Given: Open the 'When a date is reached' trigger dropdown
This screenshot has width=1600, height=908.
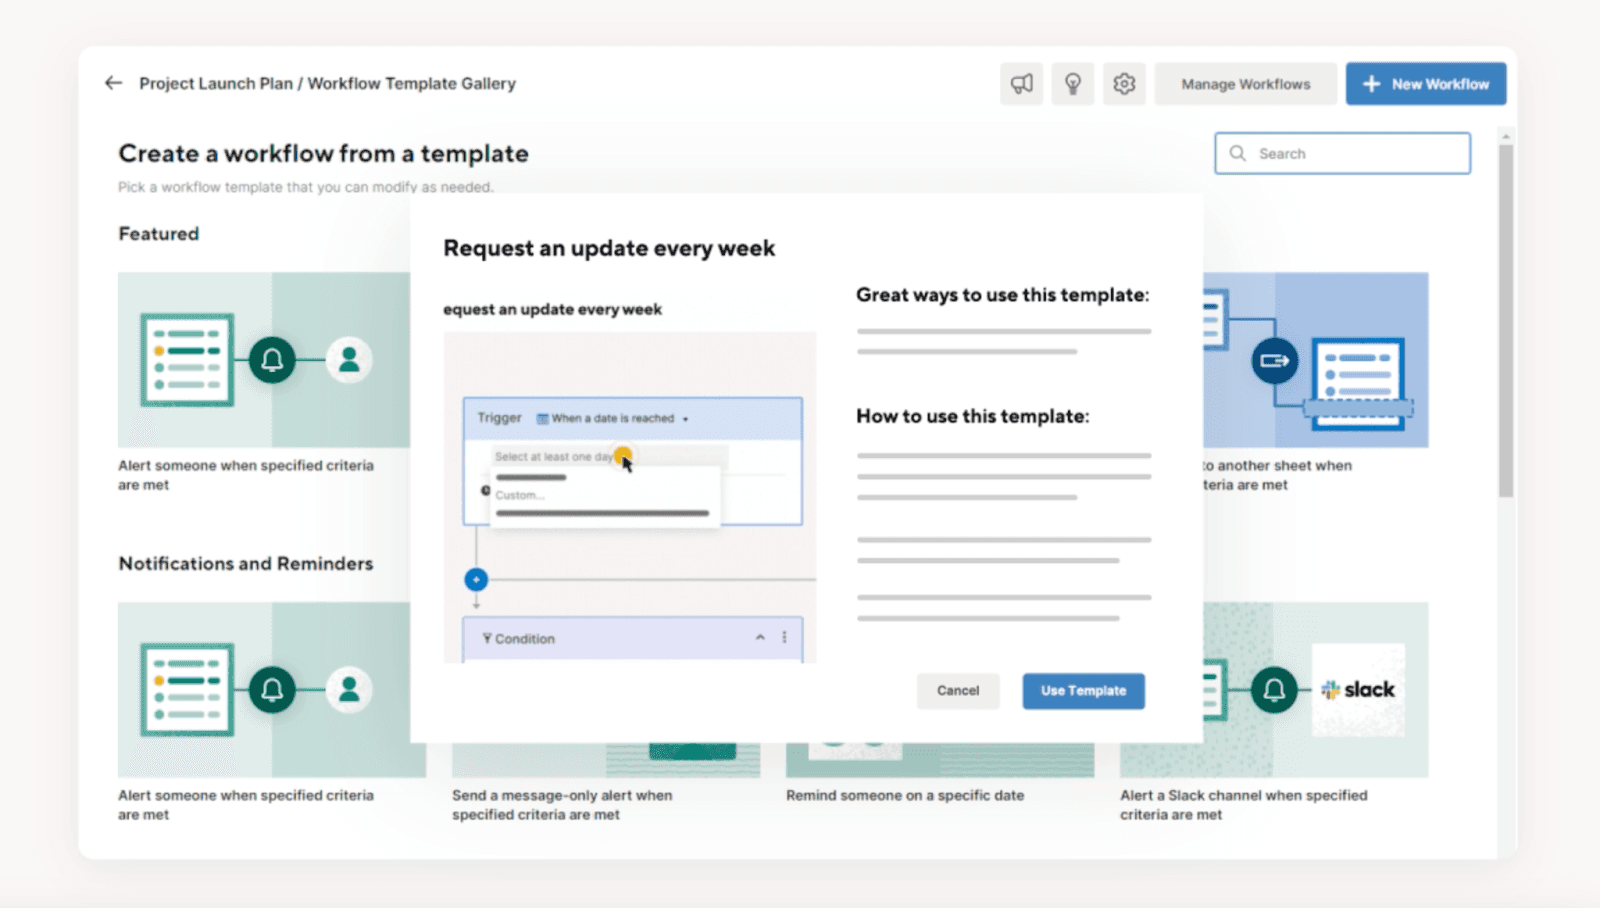Looking at the screenshot, I should click(612, 418).
